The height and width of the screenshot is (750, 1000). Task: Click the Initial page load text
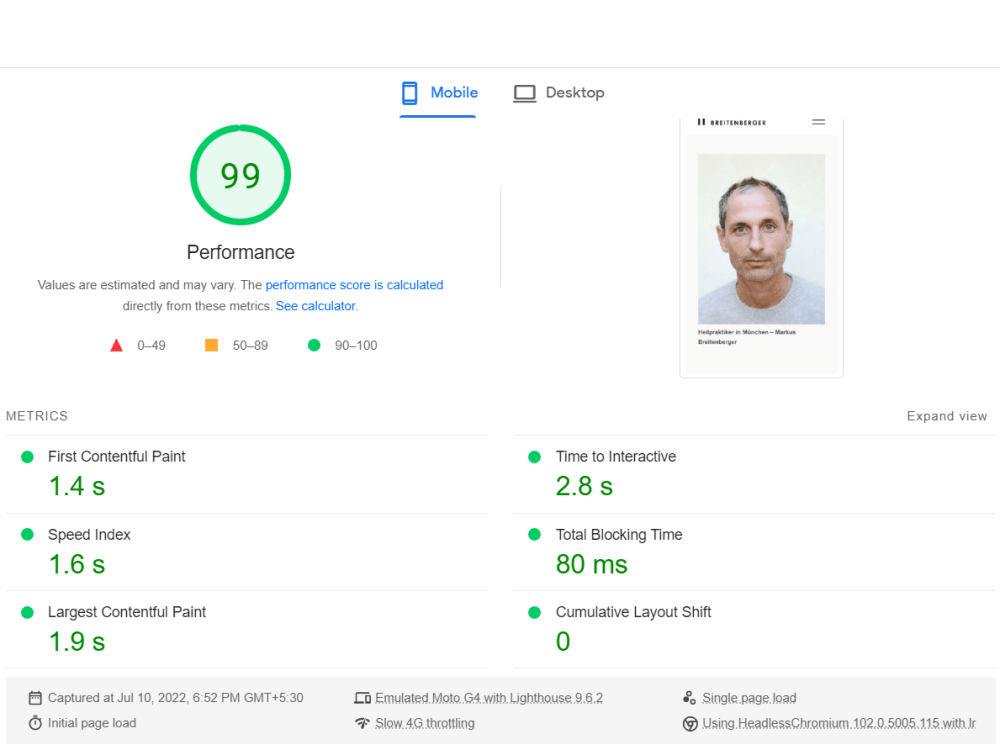92,723
